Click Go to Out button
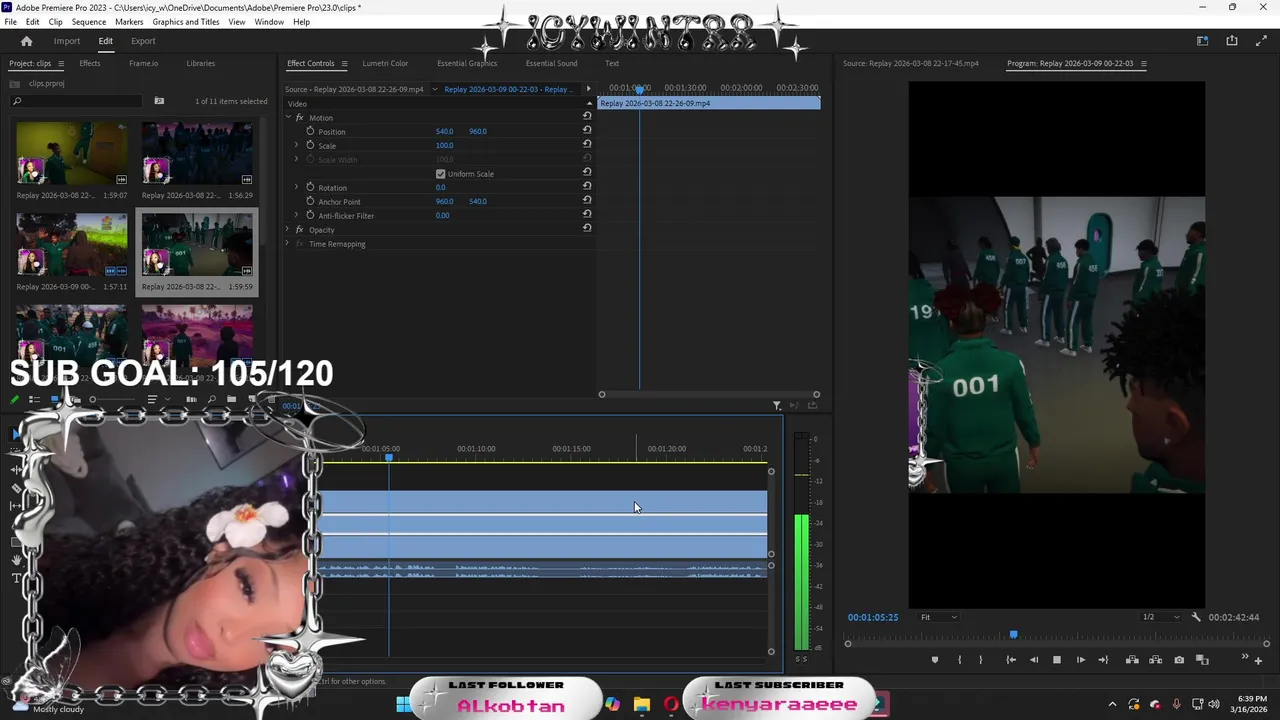The width and height of the screenshot is (1280, 720). tap(1103, 660)
